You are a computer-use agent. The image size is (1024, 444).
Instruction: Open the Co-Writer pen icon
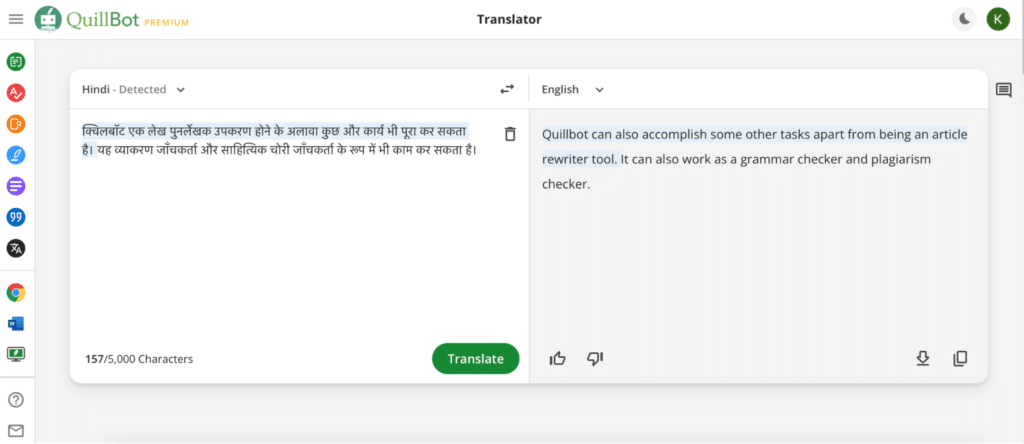coord(16,155)
